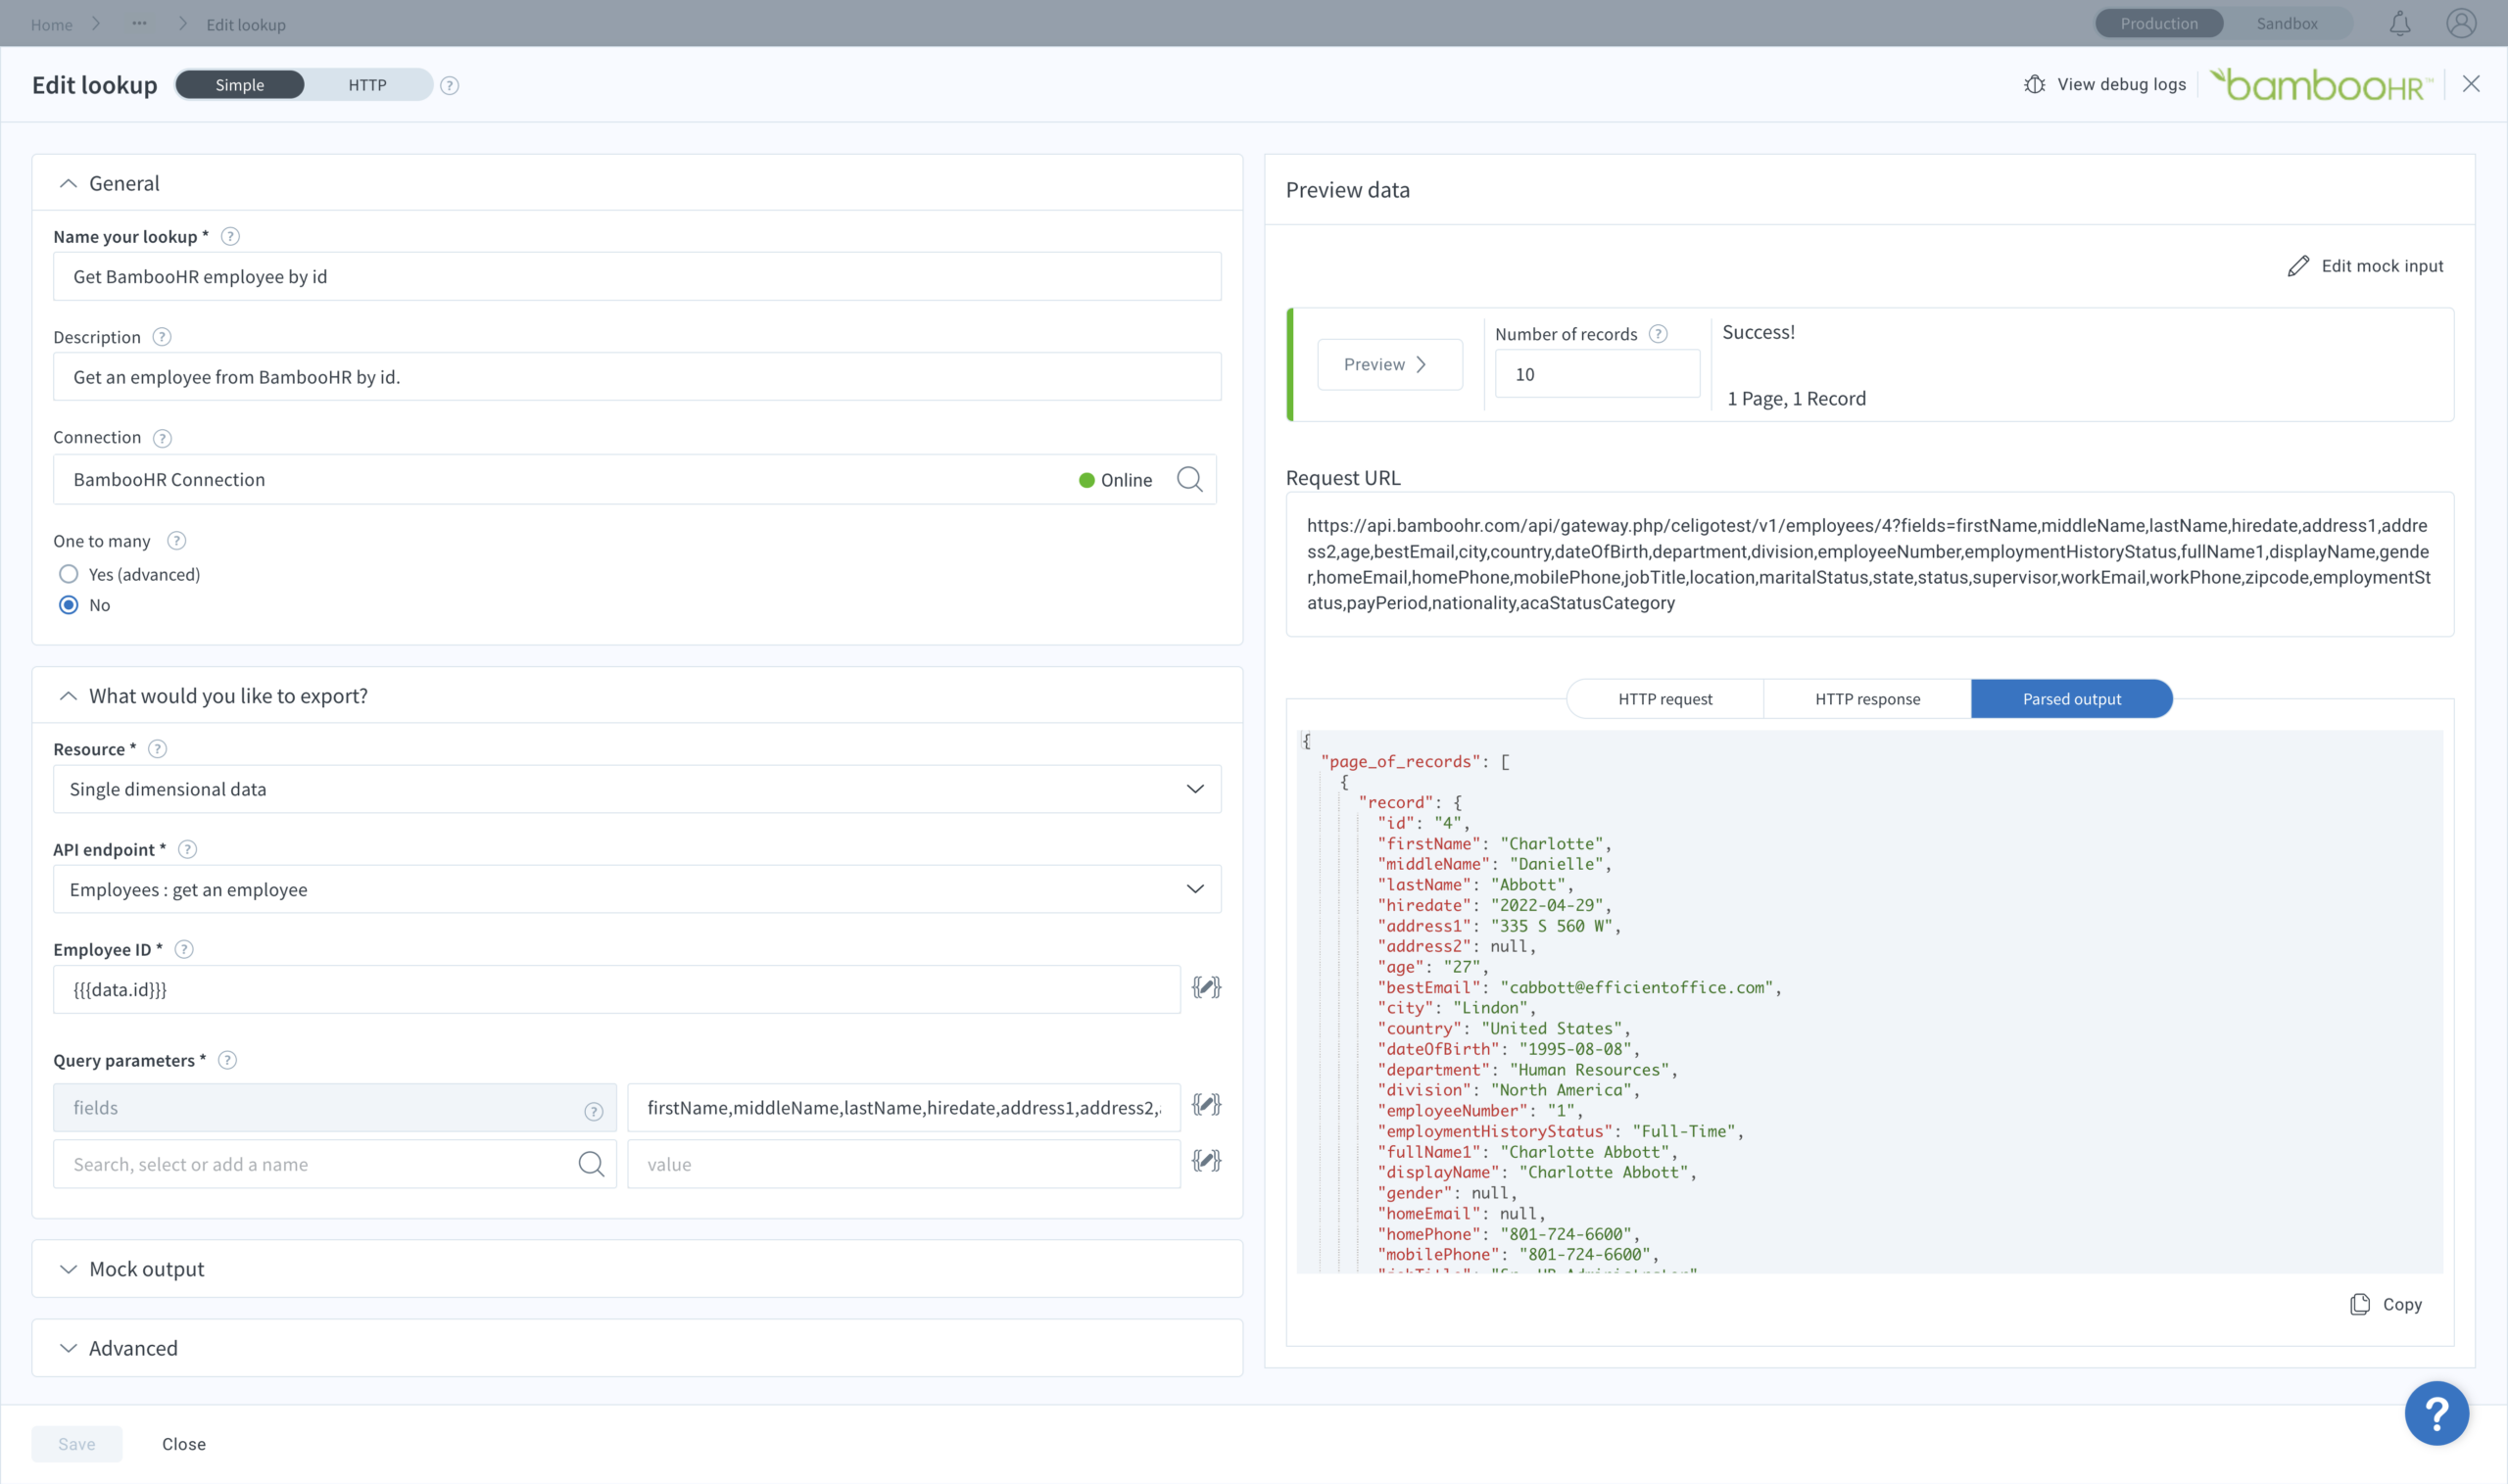
Task: Expand the Advanced section
Action: coord(68,1348)
